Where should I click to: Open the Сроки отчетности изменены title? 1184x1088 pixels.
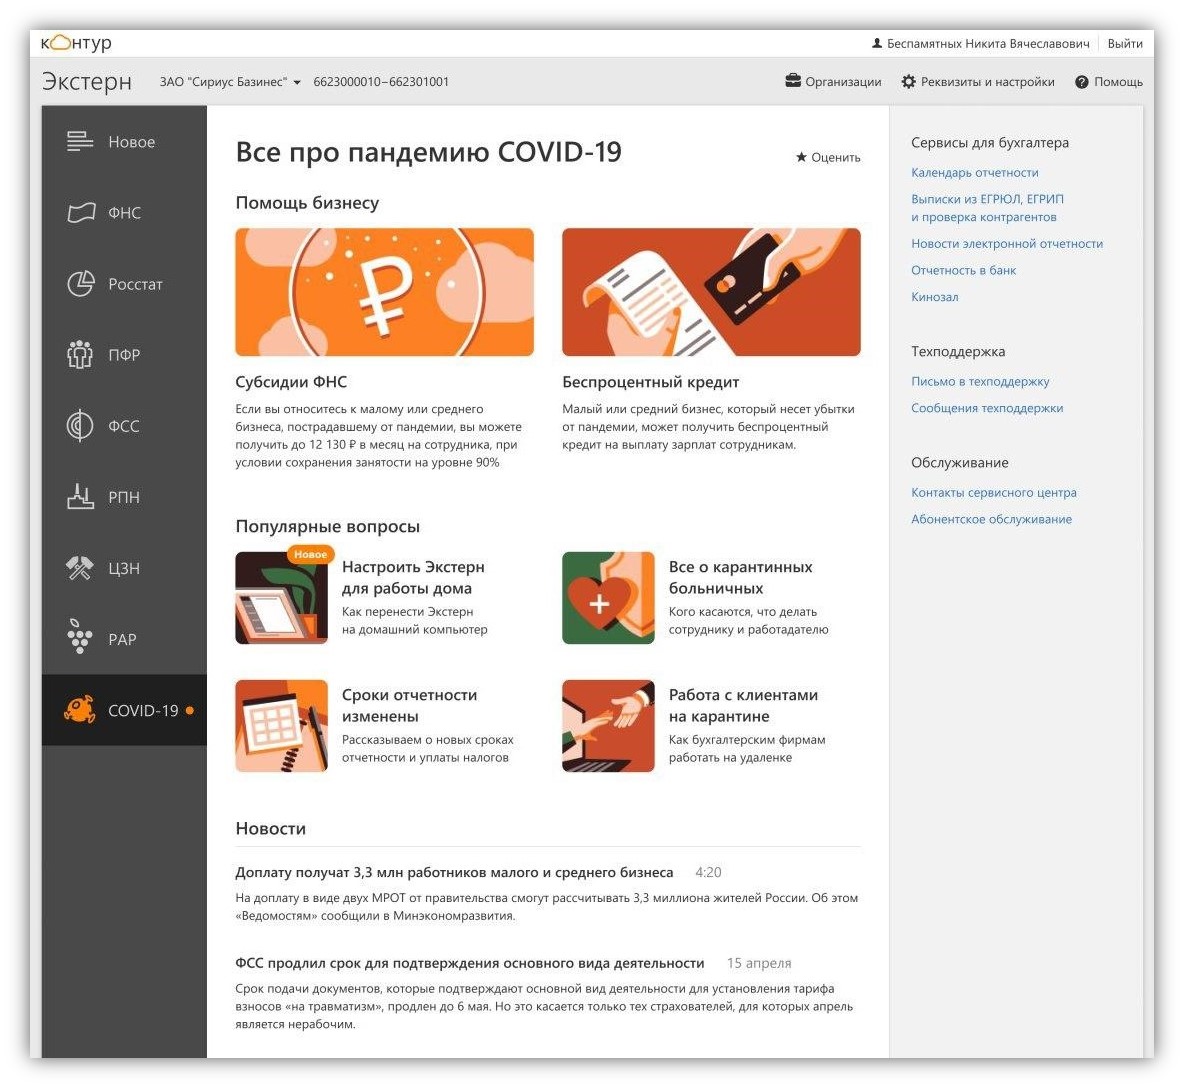(409, 705)
